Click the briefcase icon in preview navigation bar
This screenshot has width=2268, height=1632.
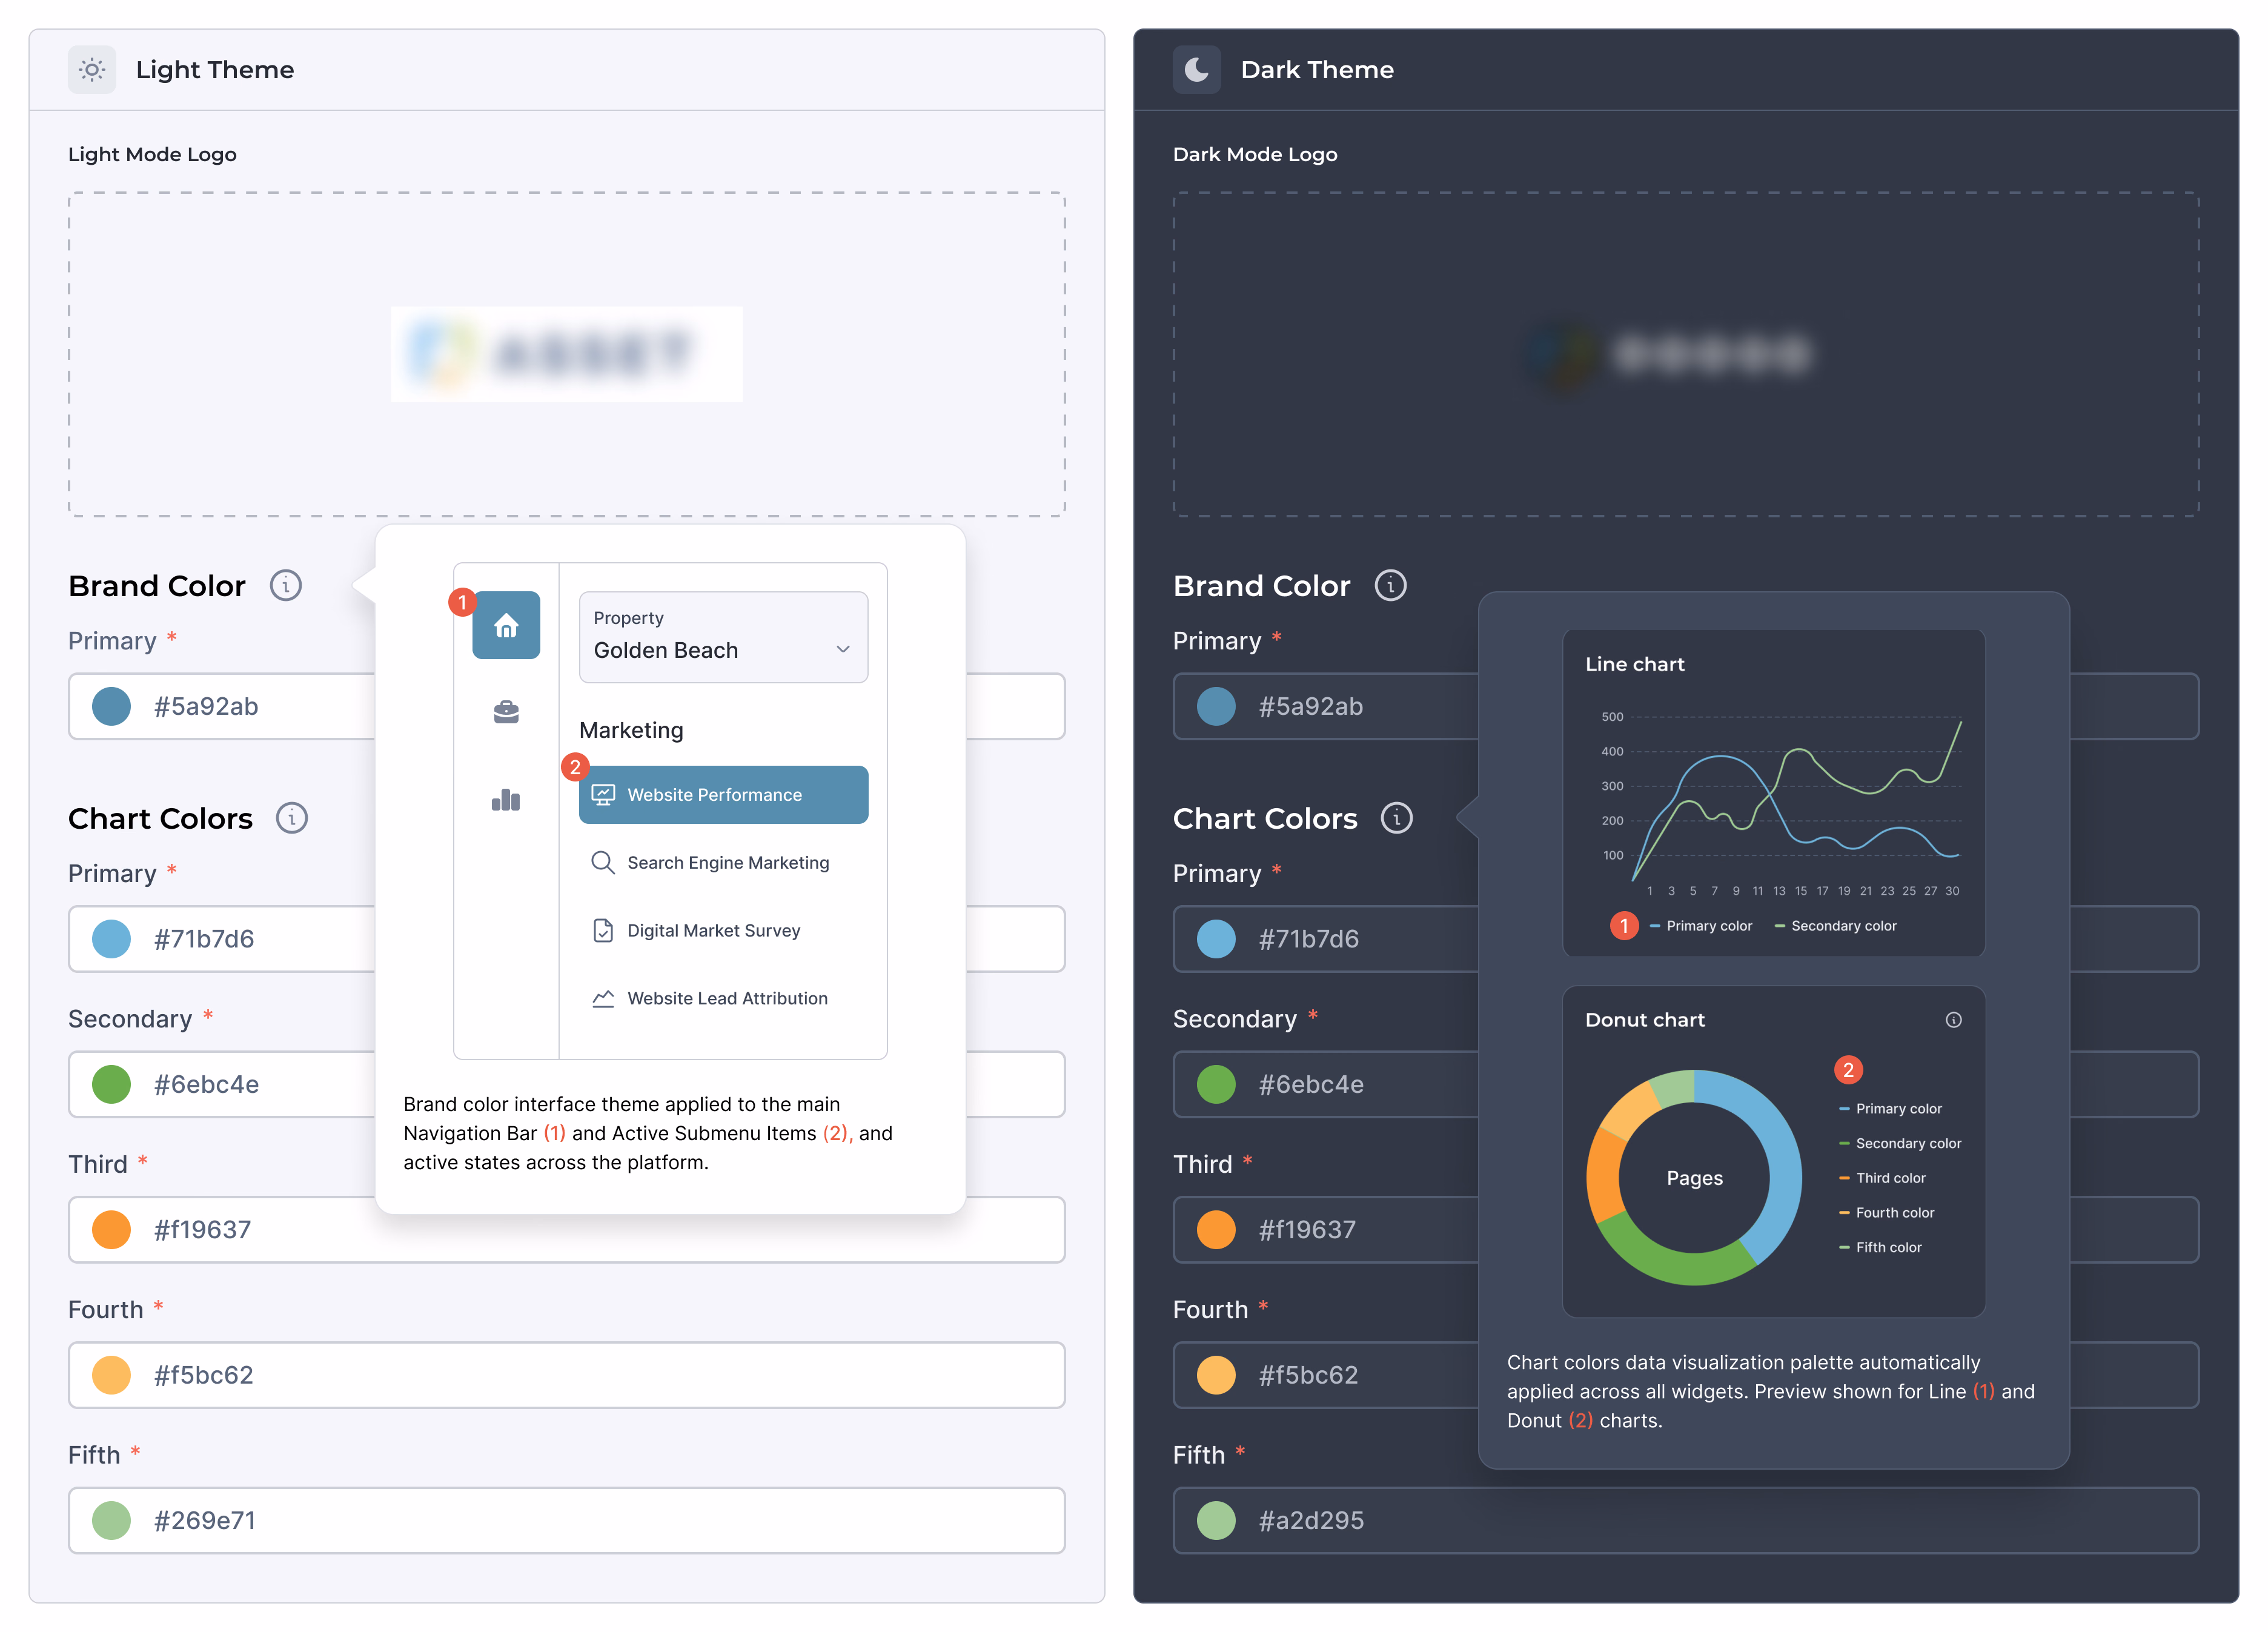coord(506,712)
